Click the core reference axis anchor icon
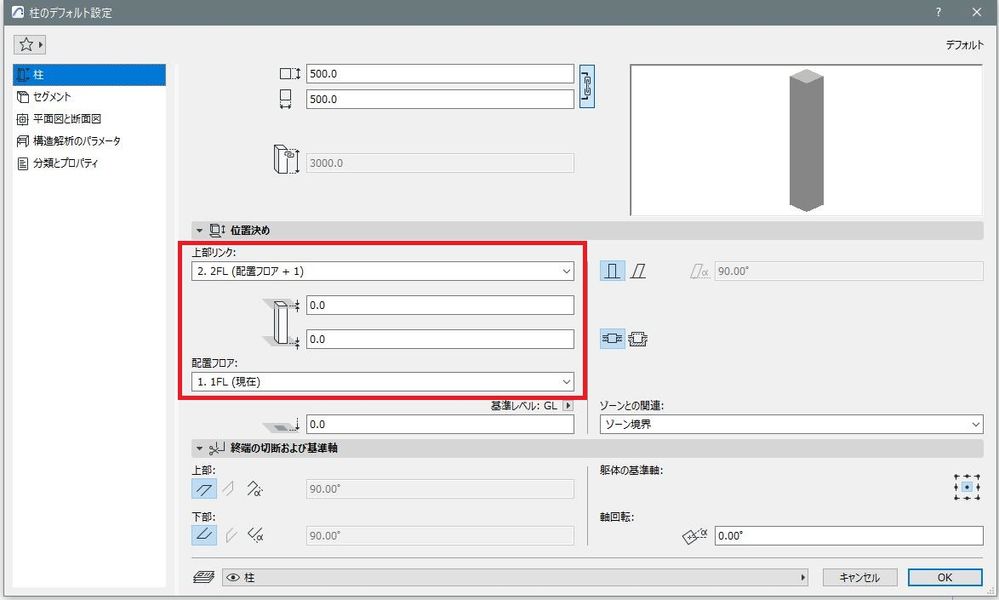 967,487
